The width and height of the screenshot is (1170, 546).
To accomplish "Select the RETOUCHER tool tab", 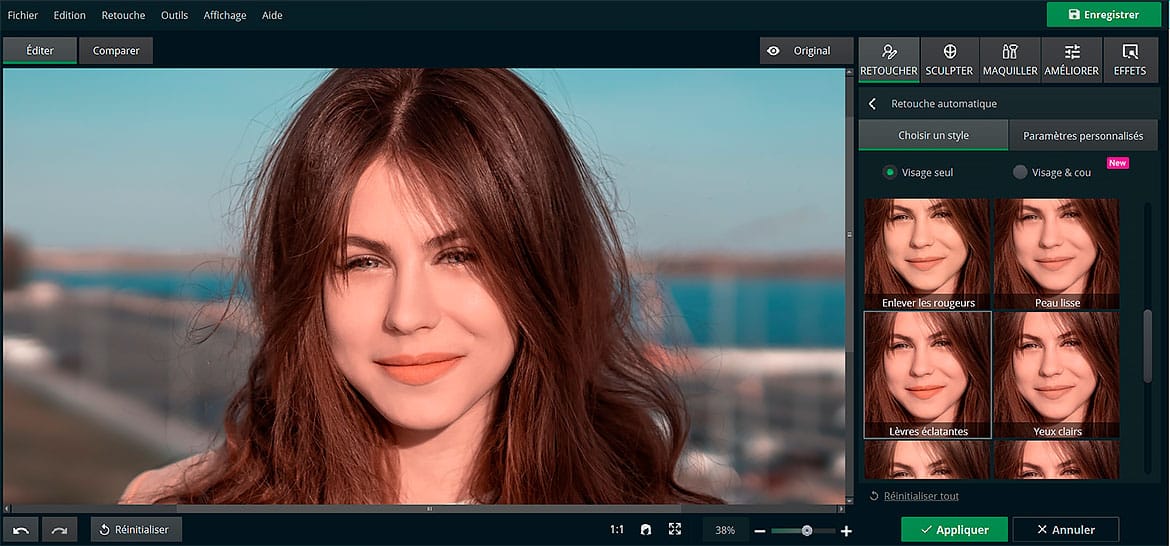I will pos(888,60).
